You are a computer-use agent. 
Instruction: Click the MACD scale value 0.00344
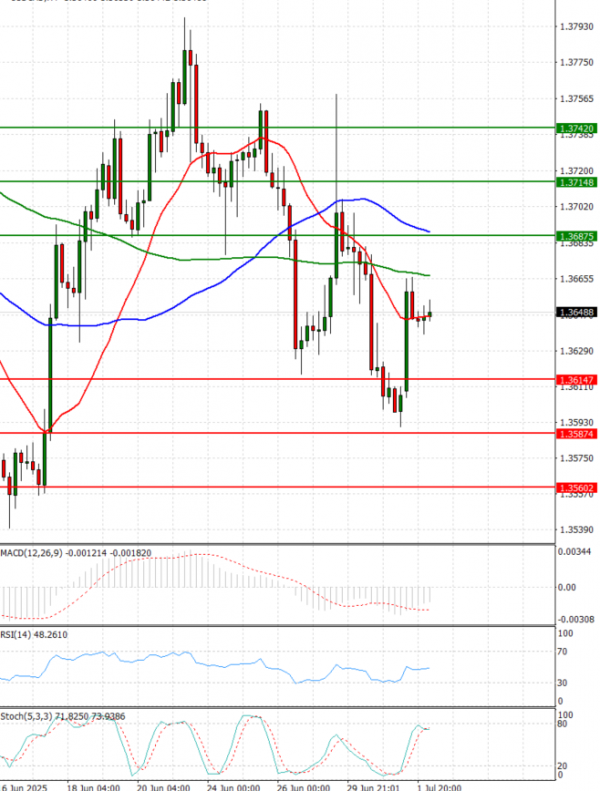pyautogui.click(x=574, y=552)
